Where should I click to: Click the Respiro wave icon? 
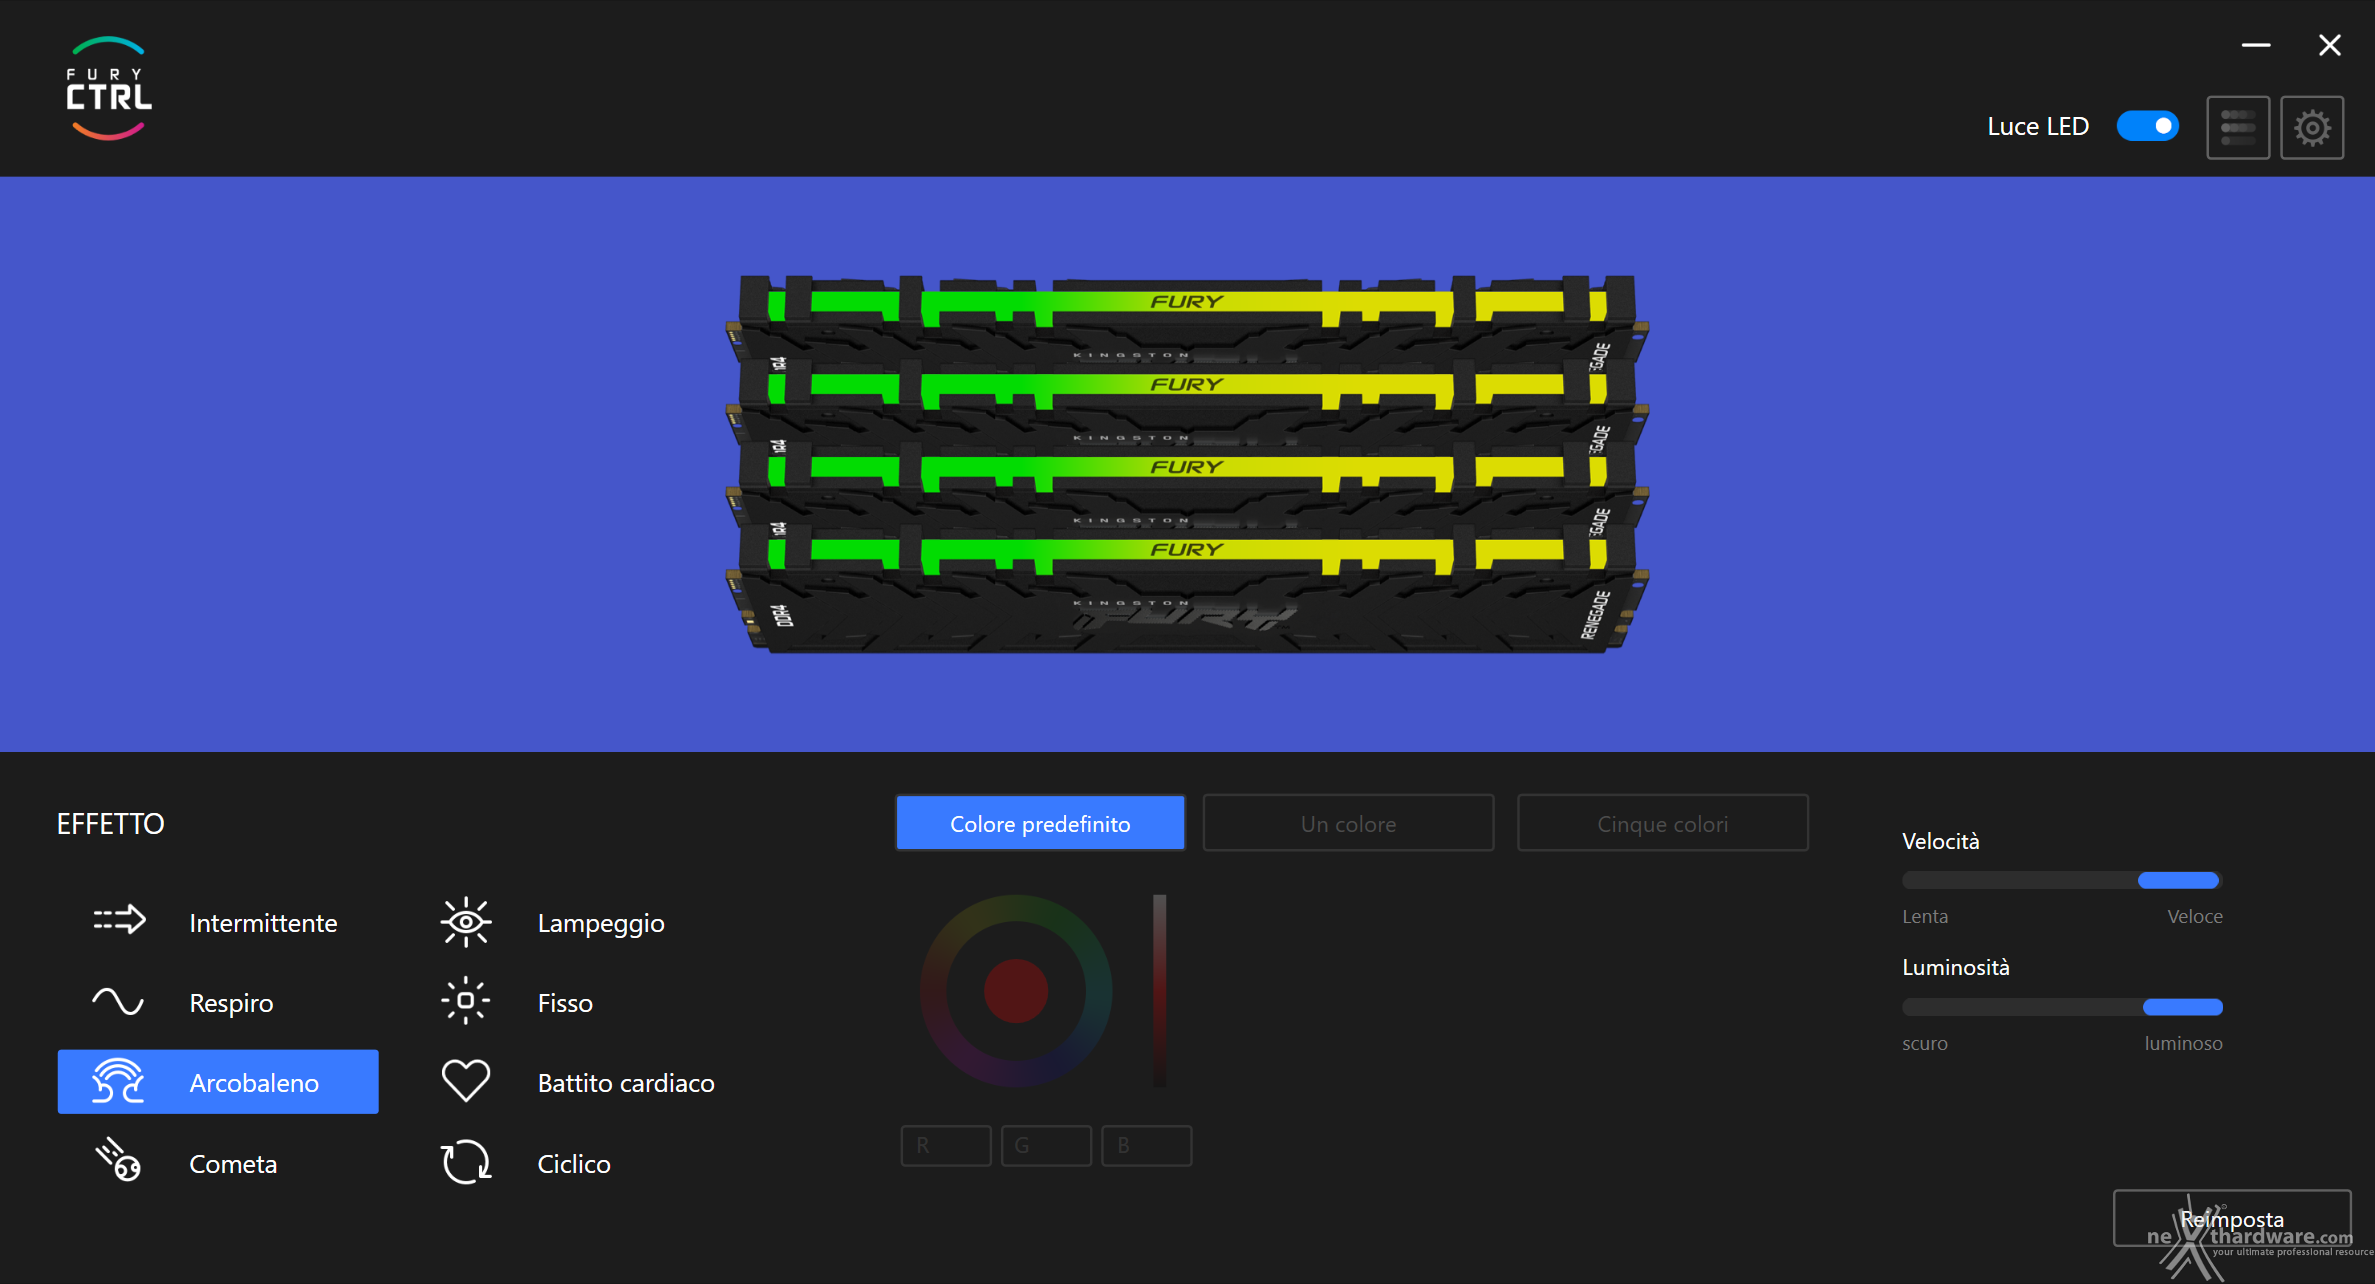[x=118, y=1001]
